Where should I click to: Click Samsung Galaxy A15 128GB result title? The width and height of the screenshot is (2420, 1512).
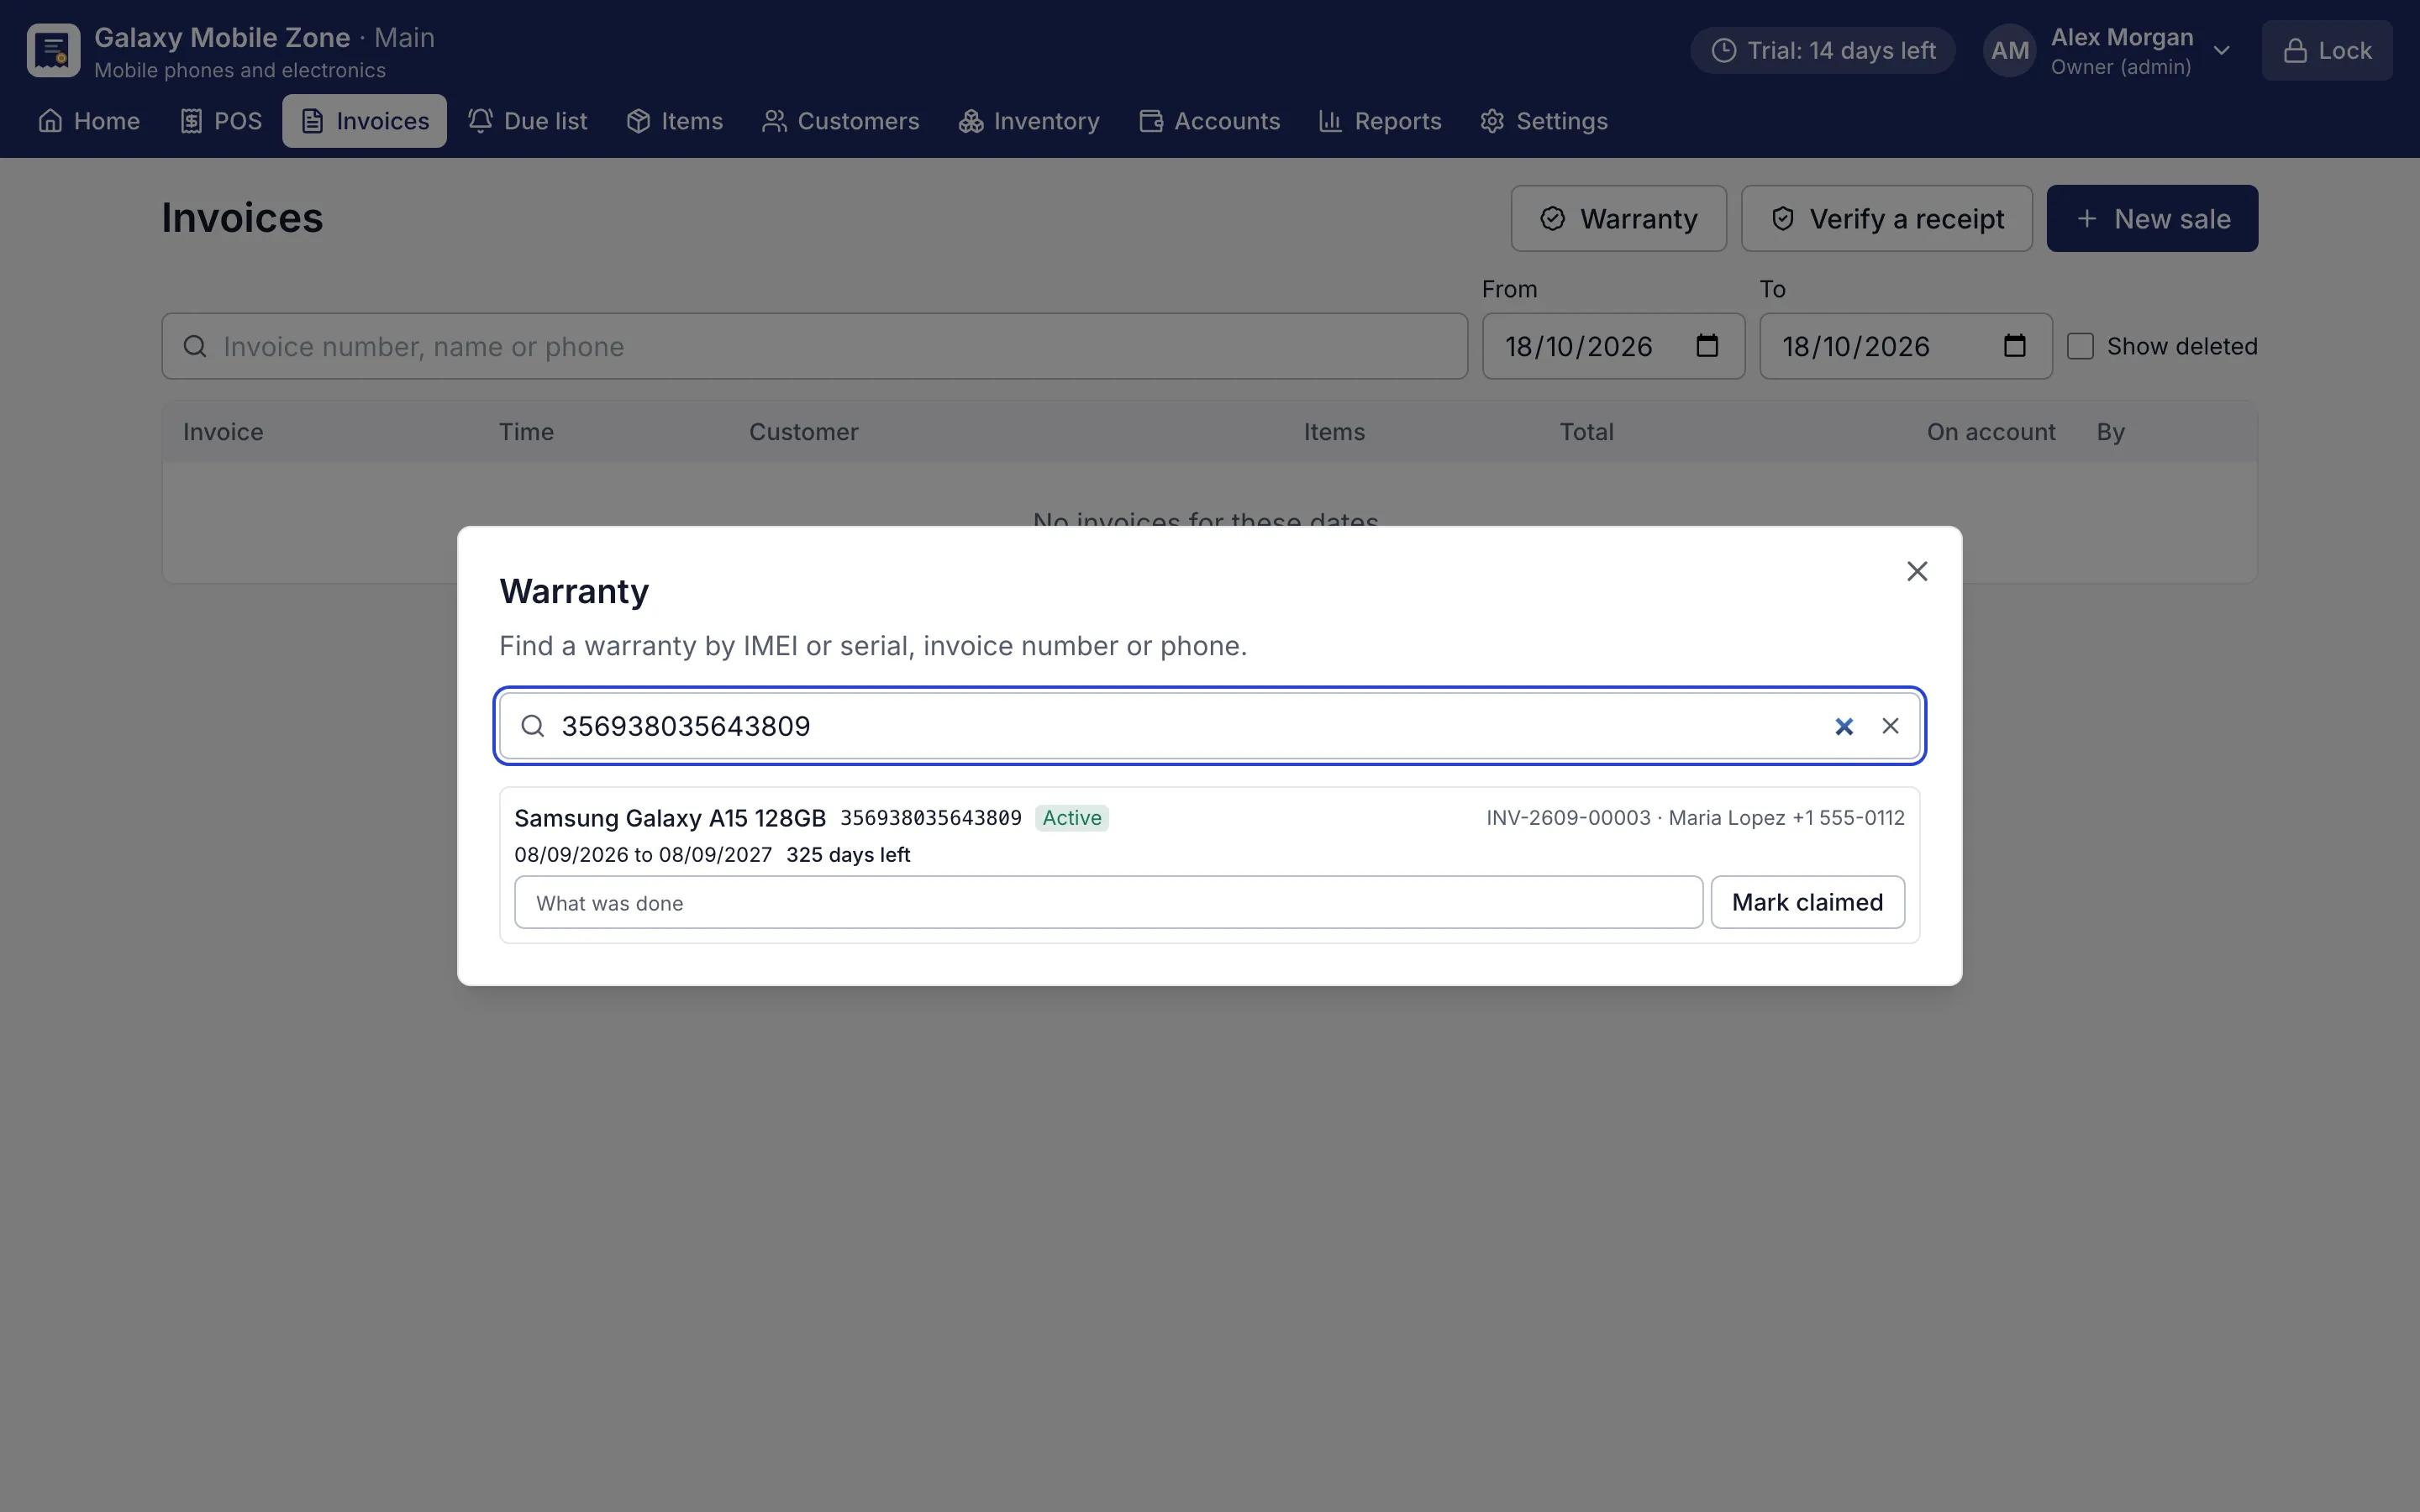click(x=670, y=818)
